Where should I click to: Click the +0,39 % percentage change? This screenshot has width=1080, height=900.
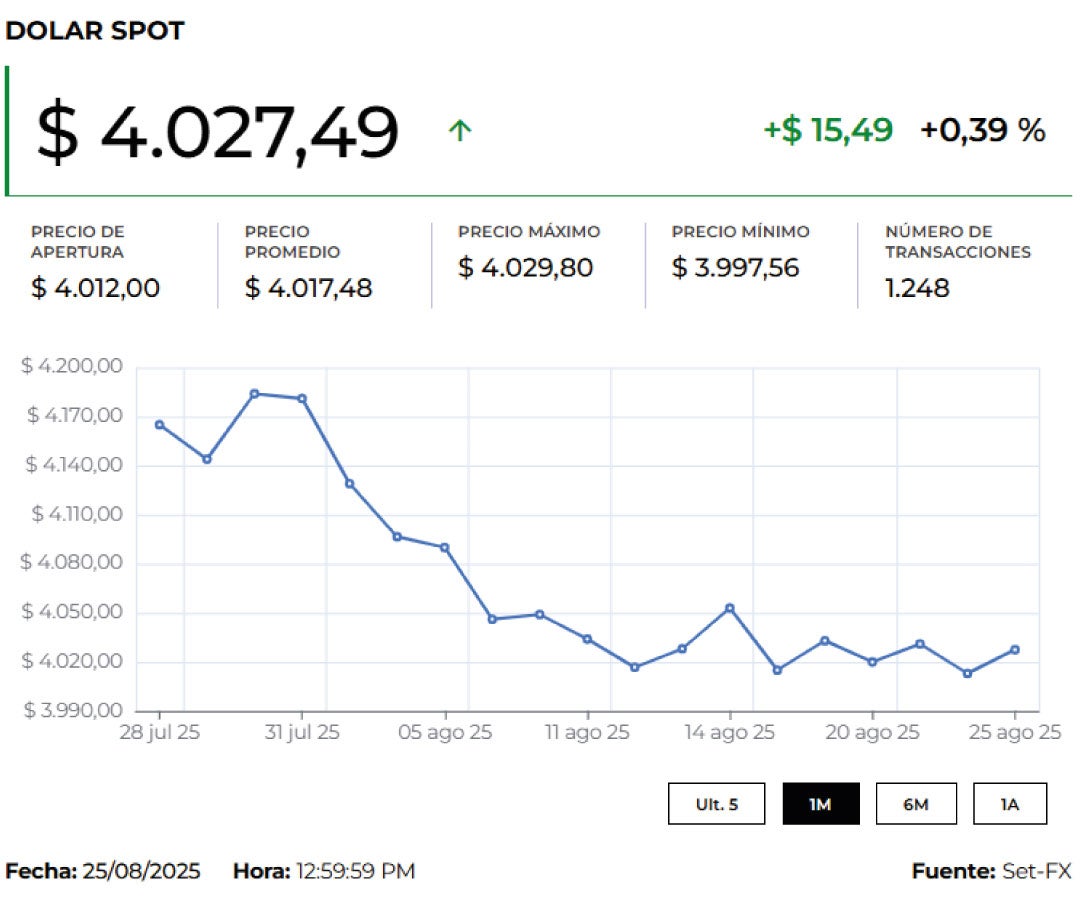[x=982, y=130]
